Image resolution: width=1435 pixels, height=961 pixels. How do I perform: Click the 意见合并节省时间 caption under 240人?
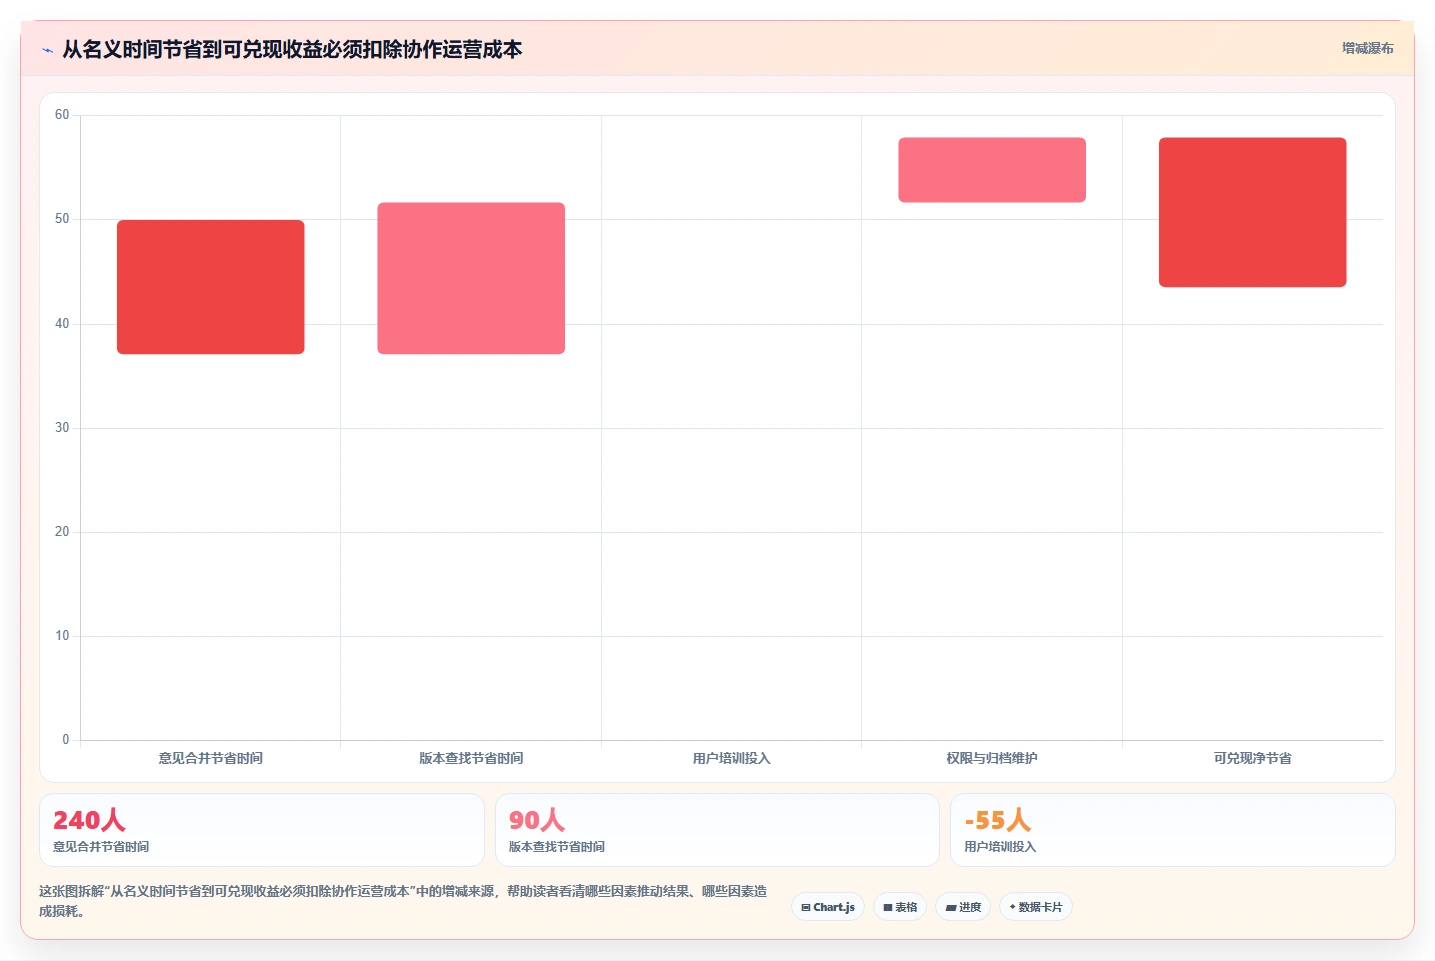(x=101, y=847)
